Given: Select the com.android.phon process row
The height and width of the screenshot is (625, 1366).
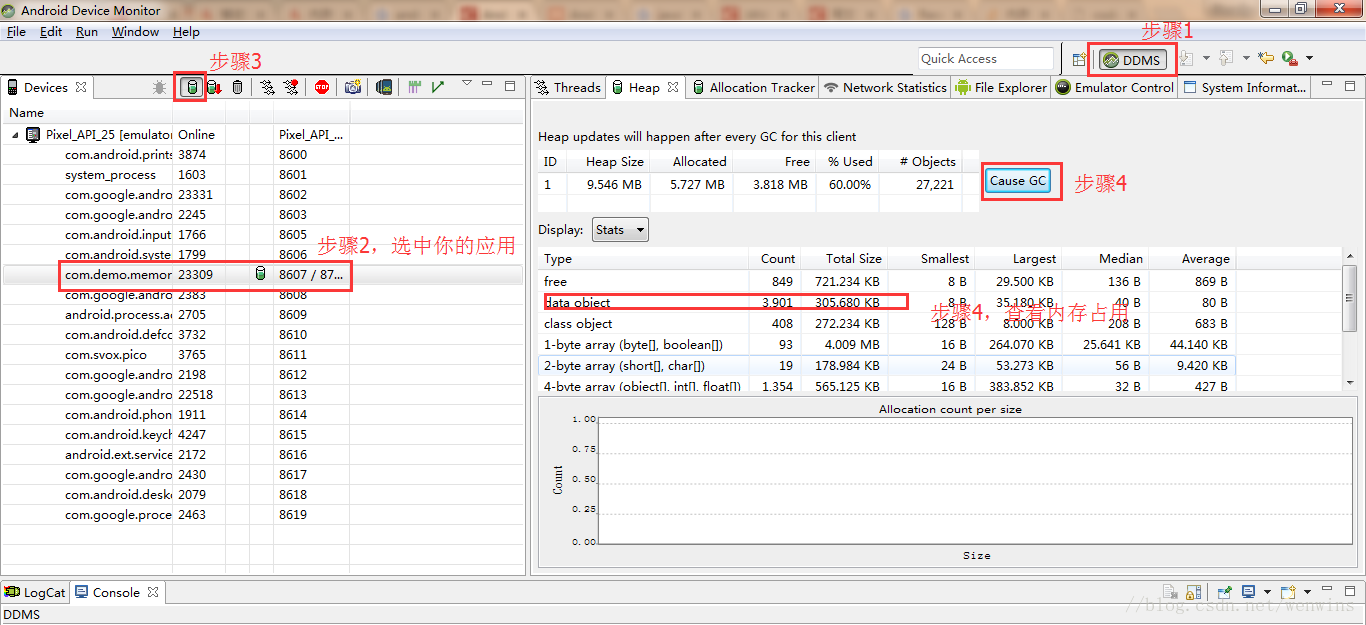Looking at the screenshot, I should (x=263, y=414).
